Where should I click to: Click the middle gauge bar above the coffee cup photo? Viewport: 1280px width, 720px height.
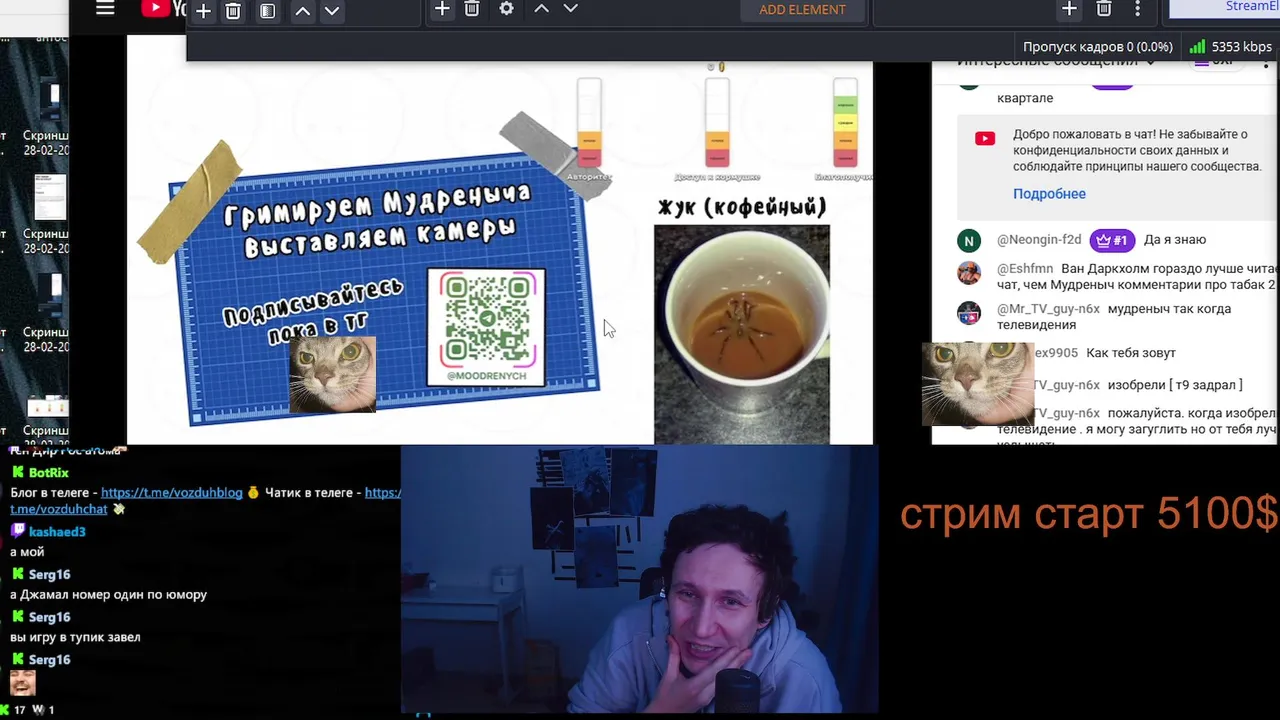(x=717, y=122)
